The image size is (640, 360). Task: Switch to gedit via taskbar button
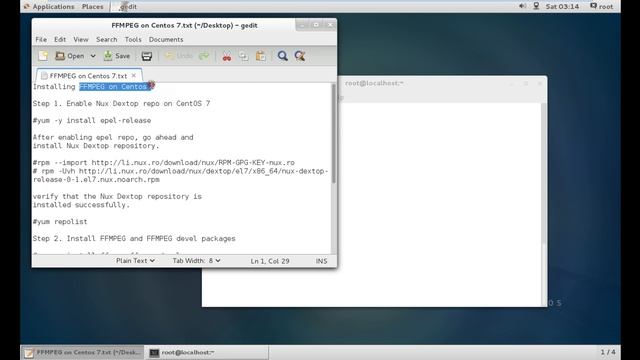coord(83,352)
